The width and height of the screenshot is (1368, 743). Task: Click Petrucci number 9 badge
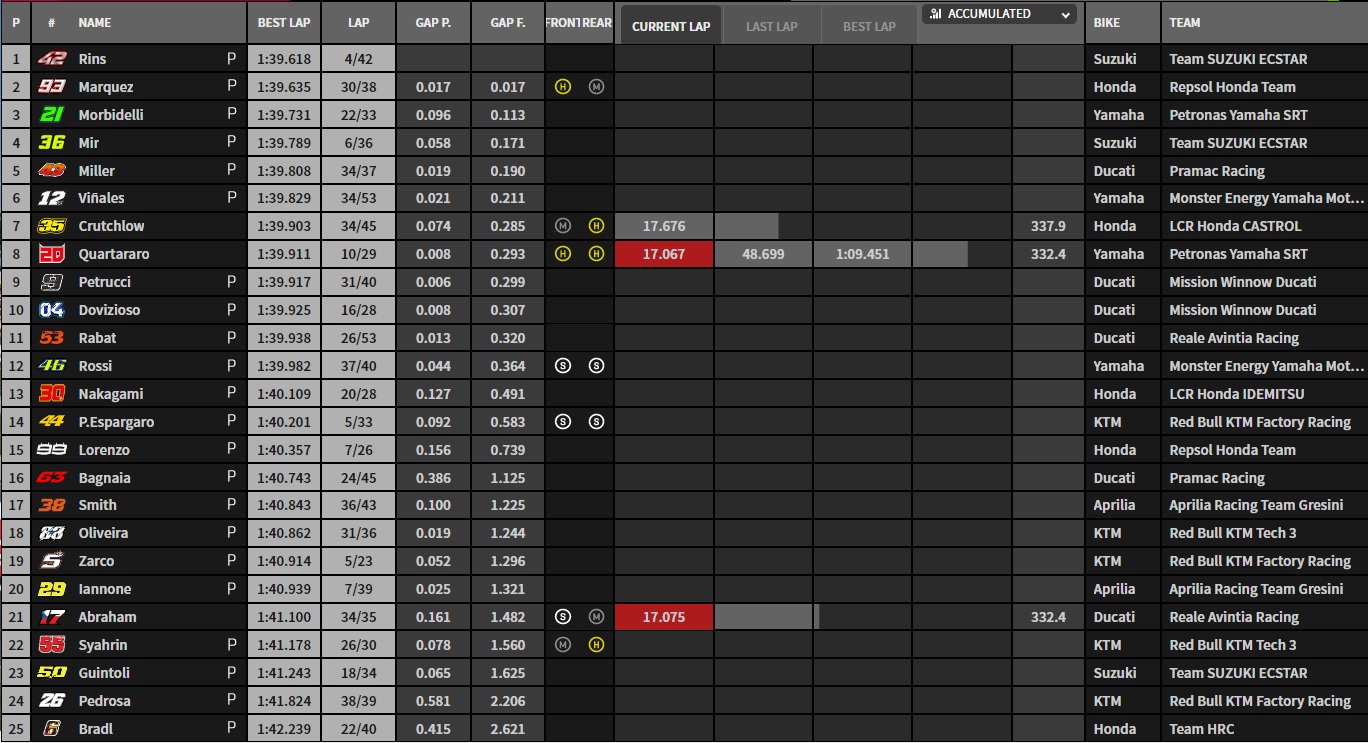(x=51, y=282)
